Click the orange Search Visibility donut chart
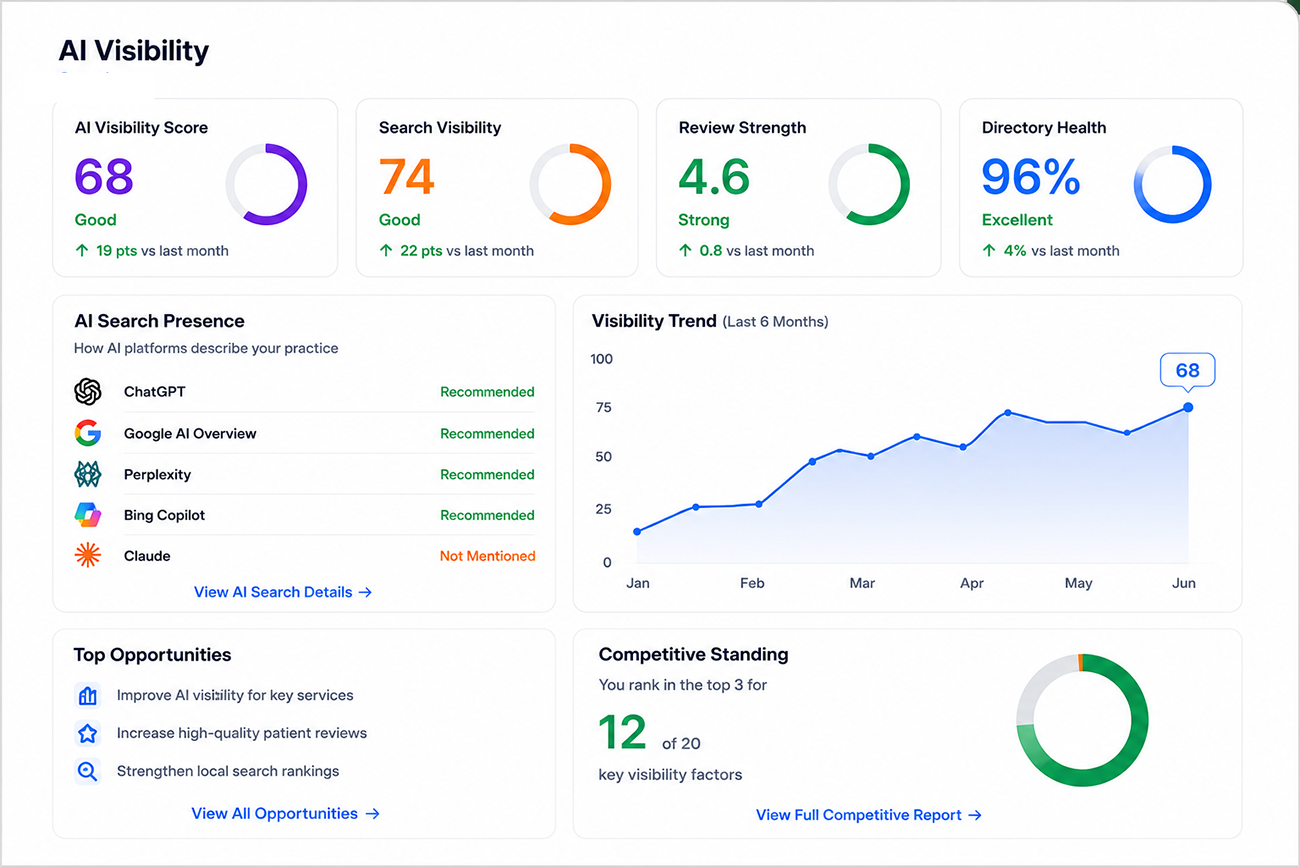The height and width of the screenshot is (867, 1300). pyautogui.click(x=570, y=184)
